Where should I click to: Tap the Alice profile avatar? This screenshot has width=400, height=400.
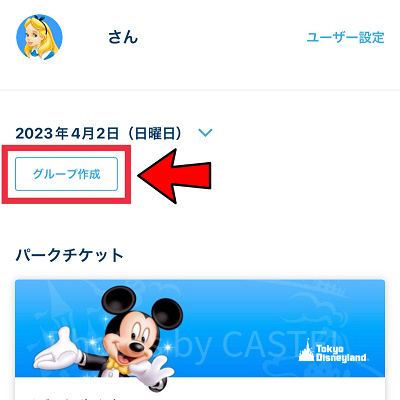39,37
